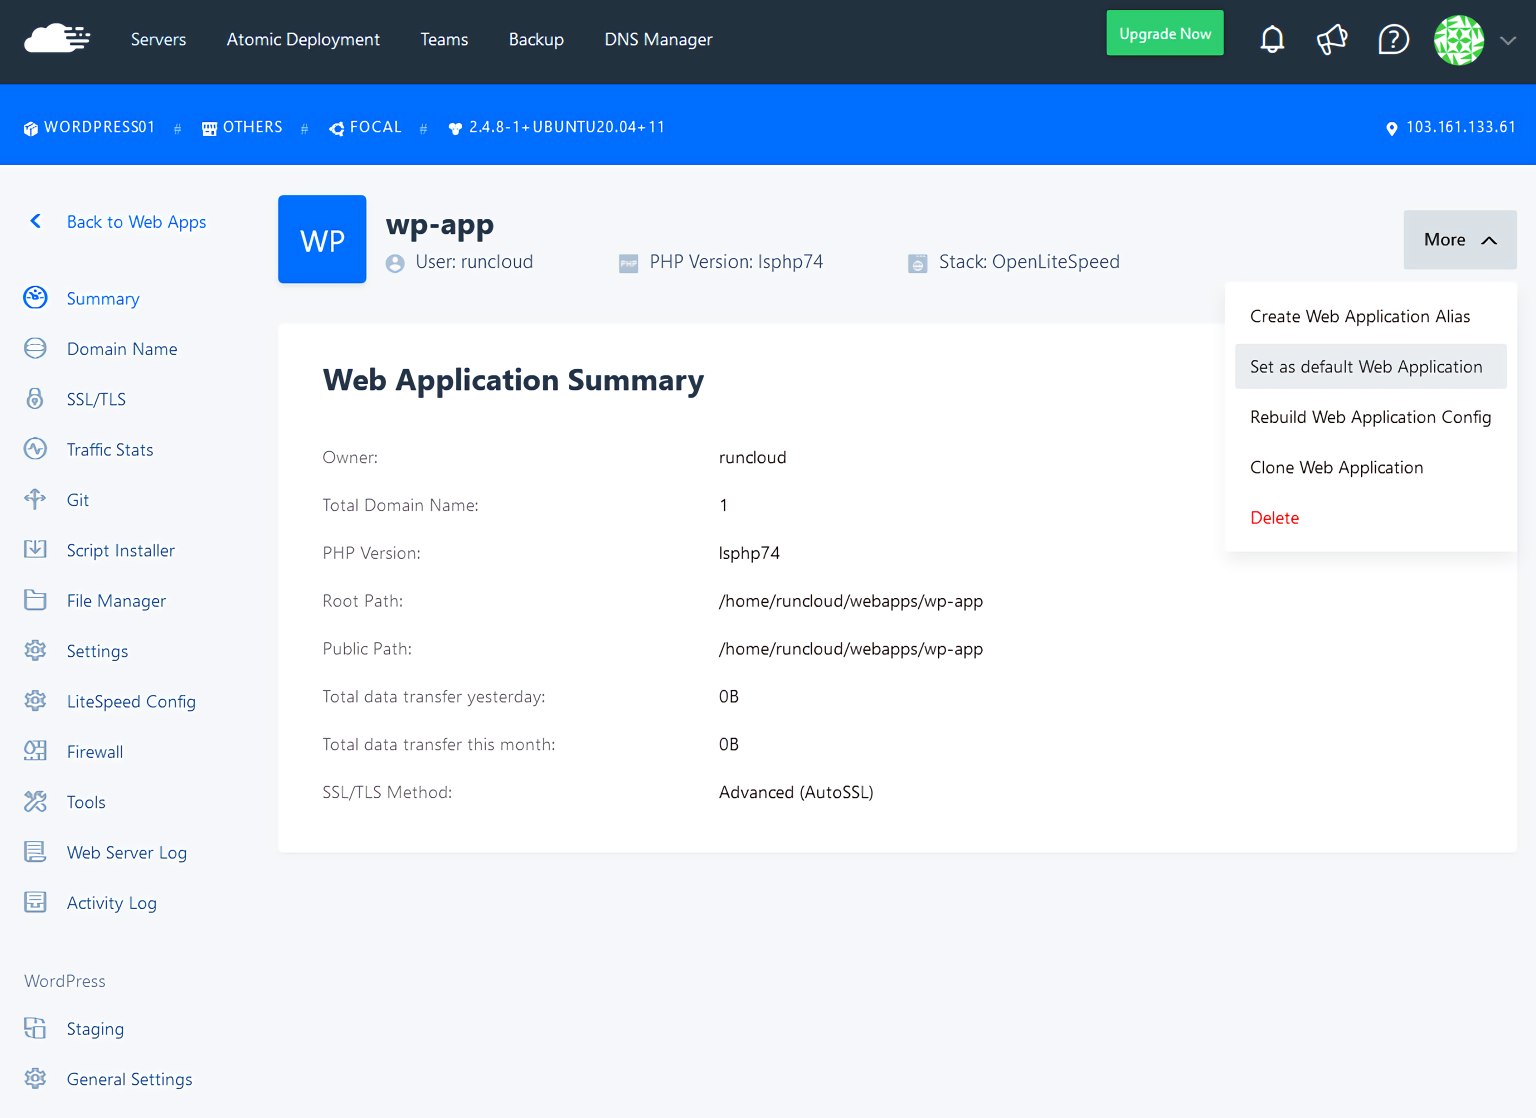
Task: View the Web Server Log
Action: [126, 852]
